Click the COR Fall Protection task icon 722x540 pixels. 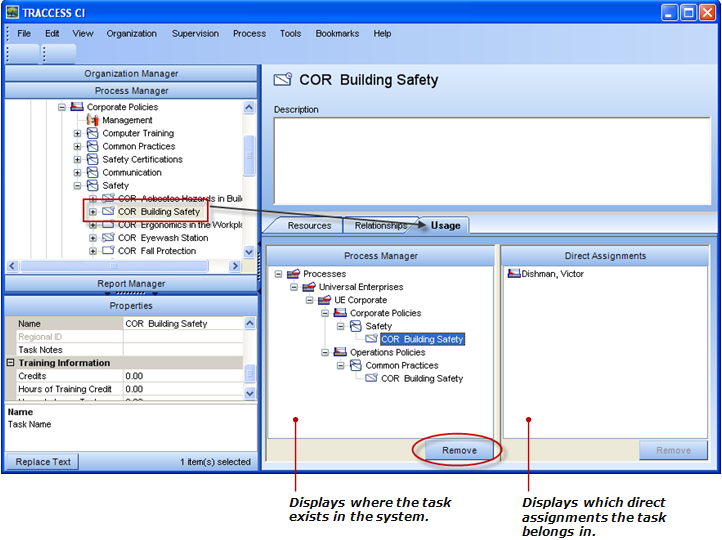click(108, 251)
